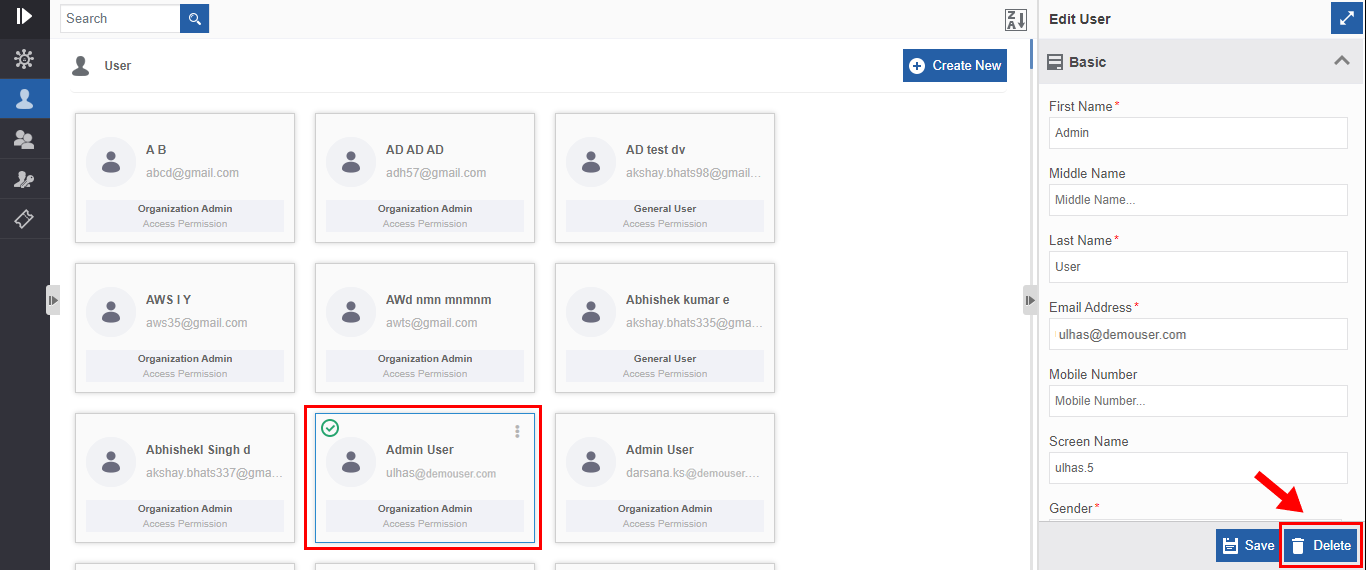Click General User permission on AD test dv card
Viewport: 1366px width, 570px height.
(x=665, y=209)
